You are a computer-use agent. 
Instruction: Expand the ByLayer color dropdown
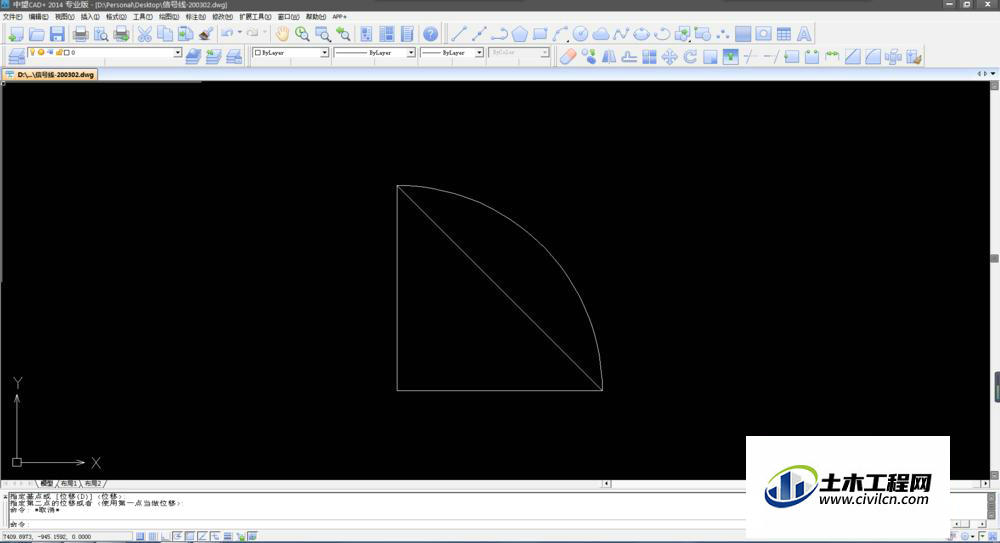point(324,52)
